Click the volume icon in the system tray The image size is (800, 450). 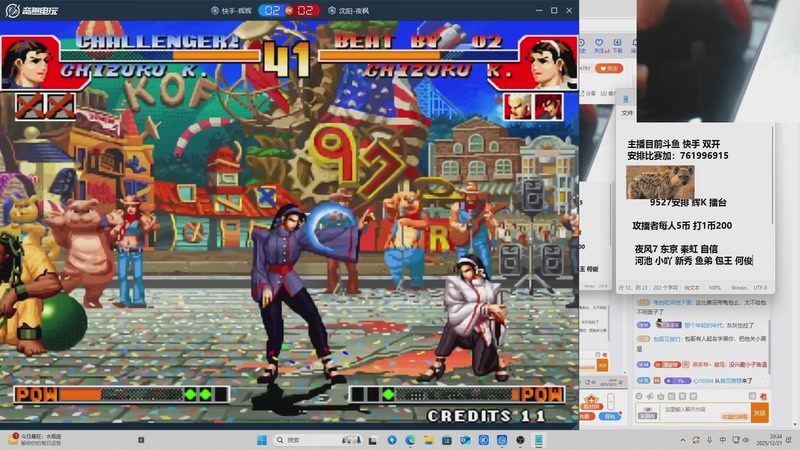pos(746,440)
